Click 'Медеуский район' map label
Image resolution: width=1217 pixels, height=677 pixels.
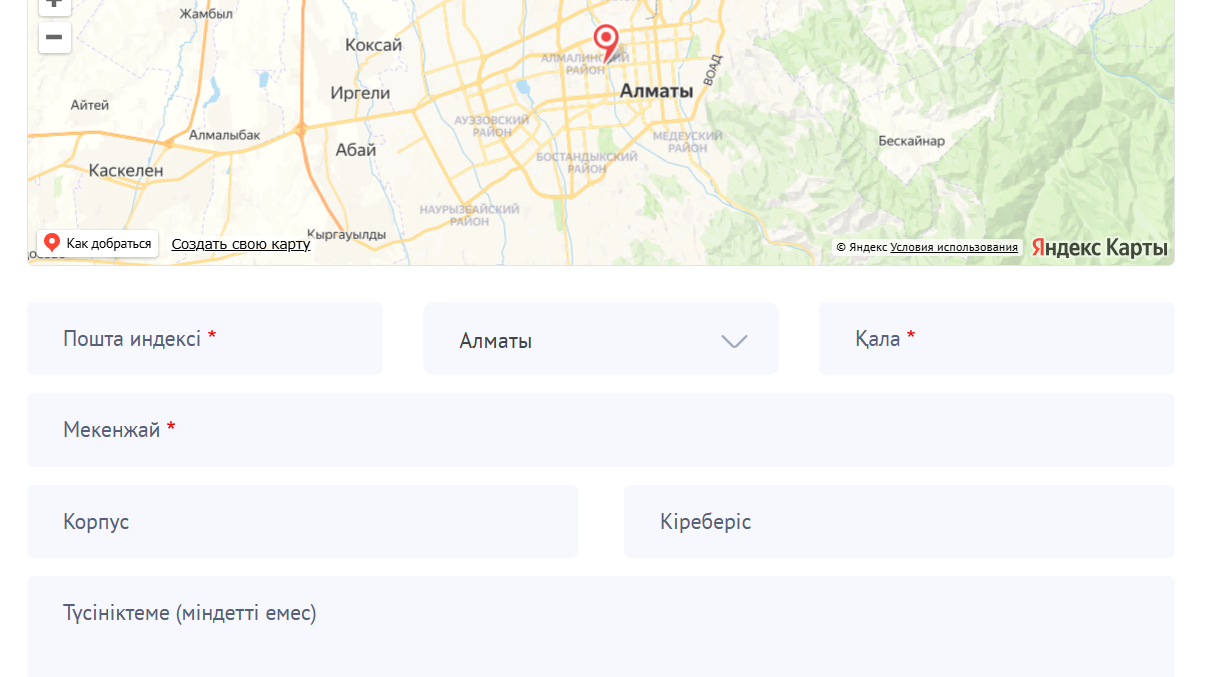point(687,141)
